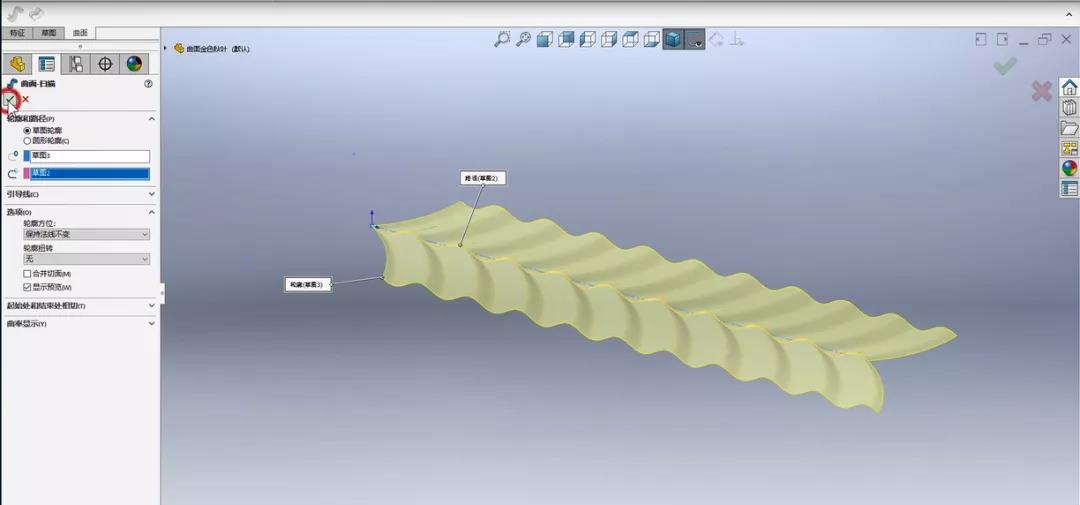Collapse the 轮廓和路径 section
Viewport: 1080px width, 505px height.
point(152,118)
